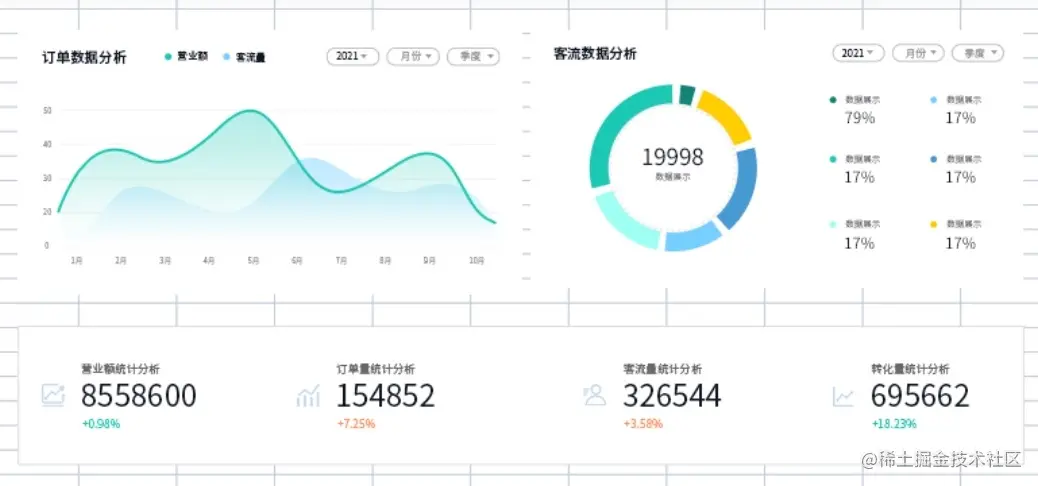Click the +7.25% change indicator
This screenshot has width=1038, height=486.
356,424
